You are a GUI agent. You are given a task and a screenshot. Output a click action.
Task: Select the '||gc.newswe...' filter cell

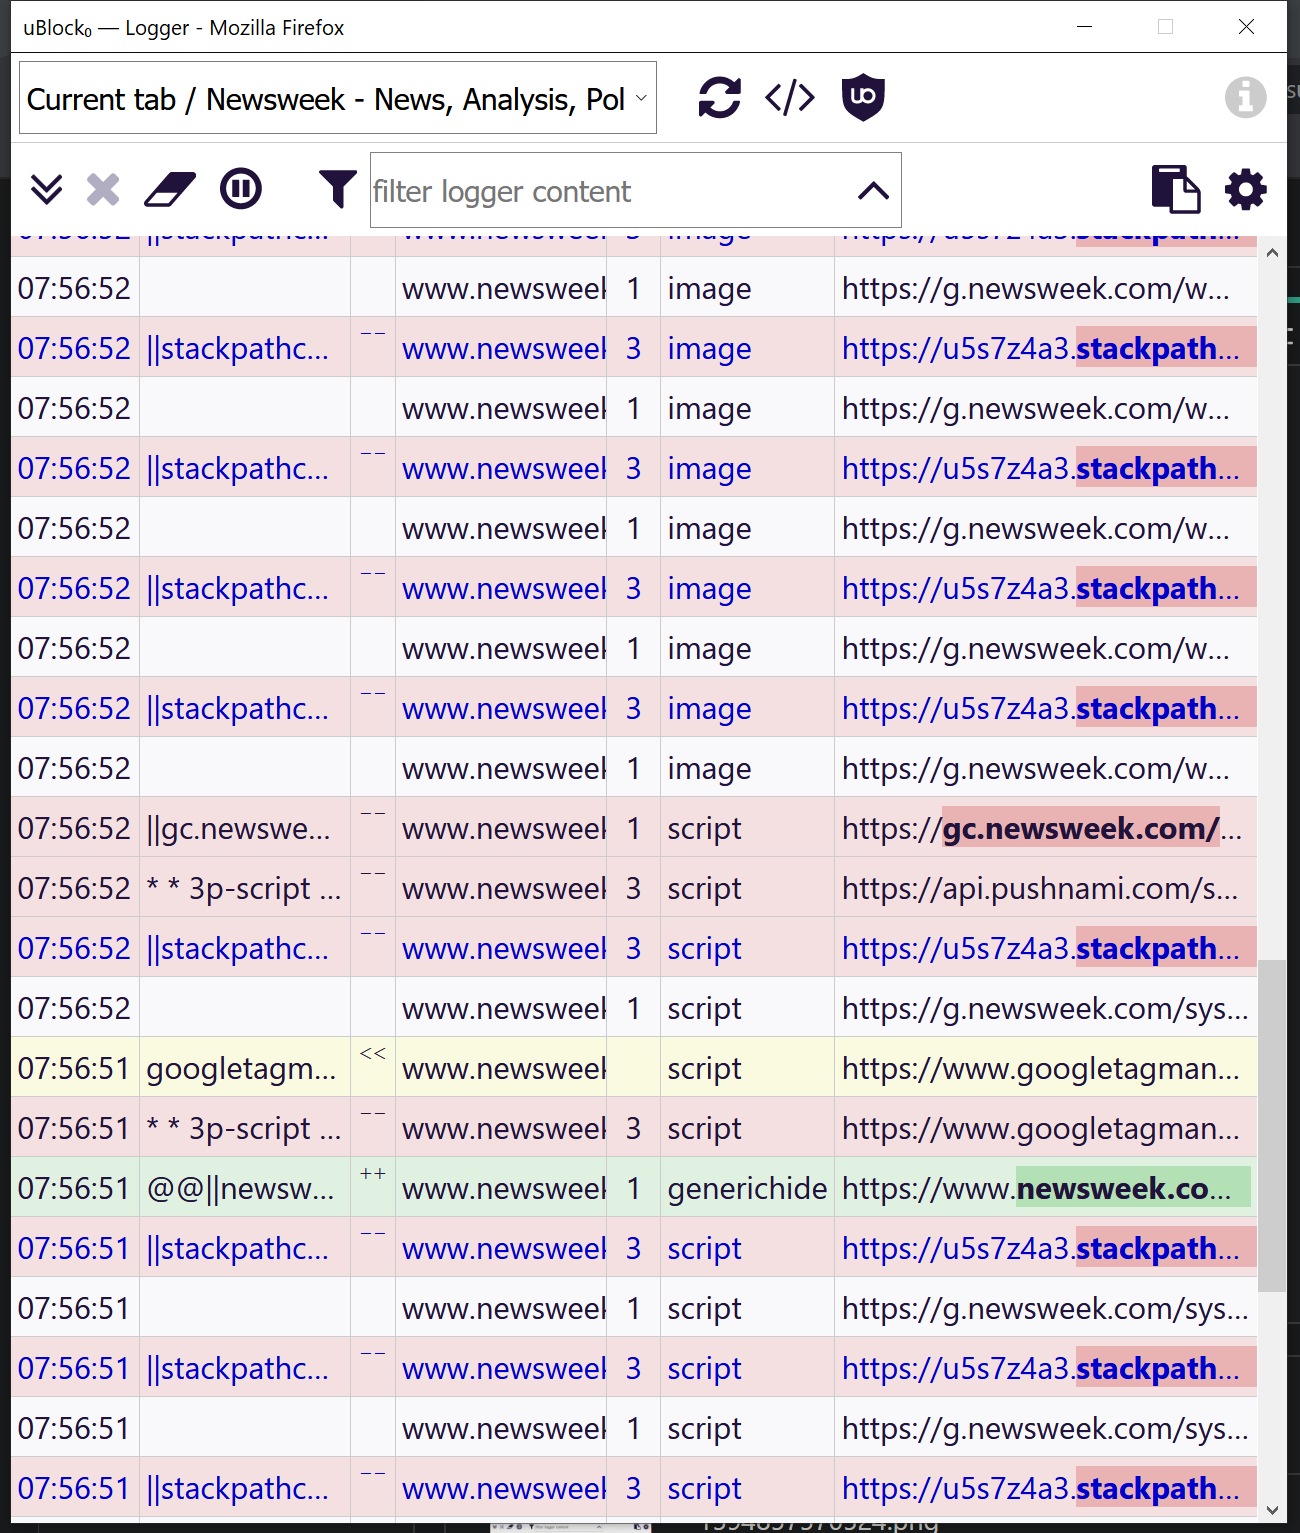(x=245, y=828)
